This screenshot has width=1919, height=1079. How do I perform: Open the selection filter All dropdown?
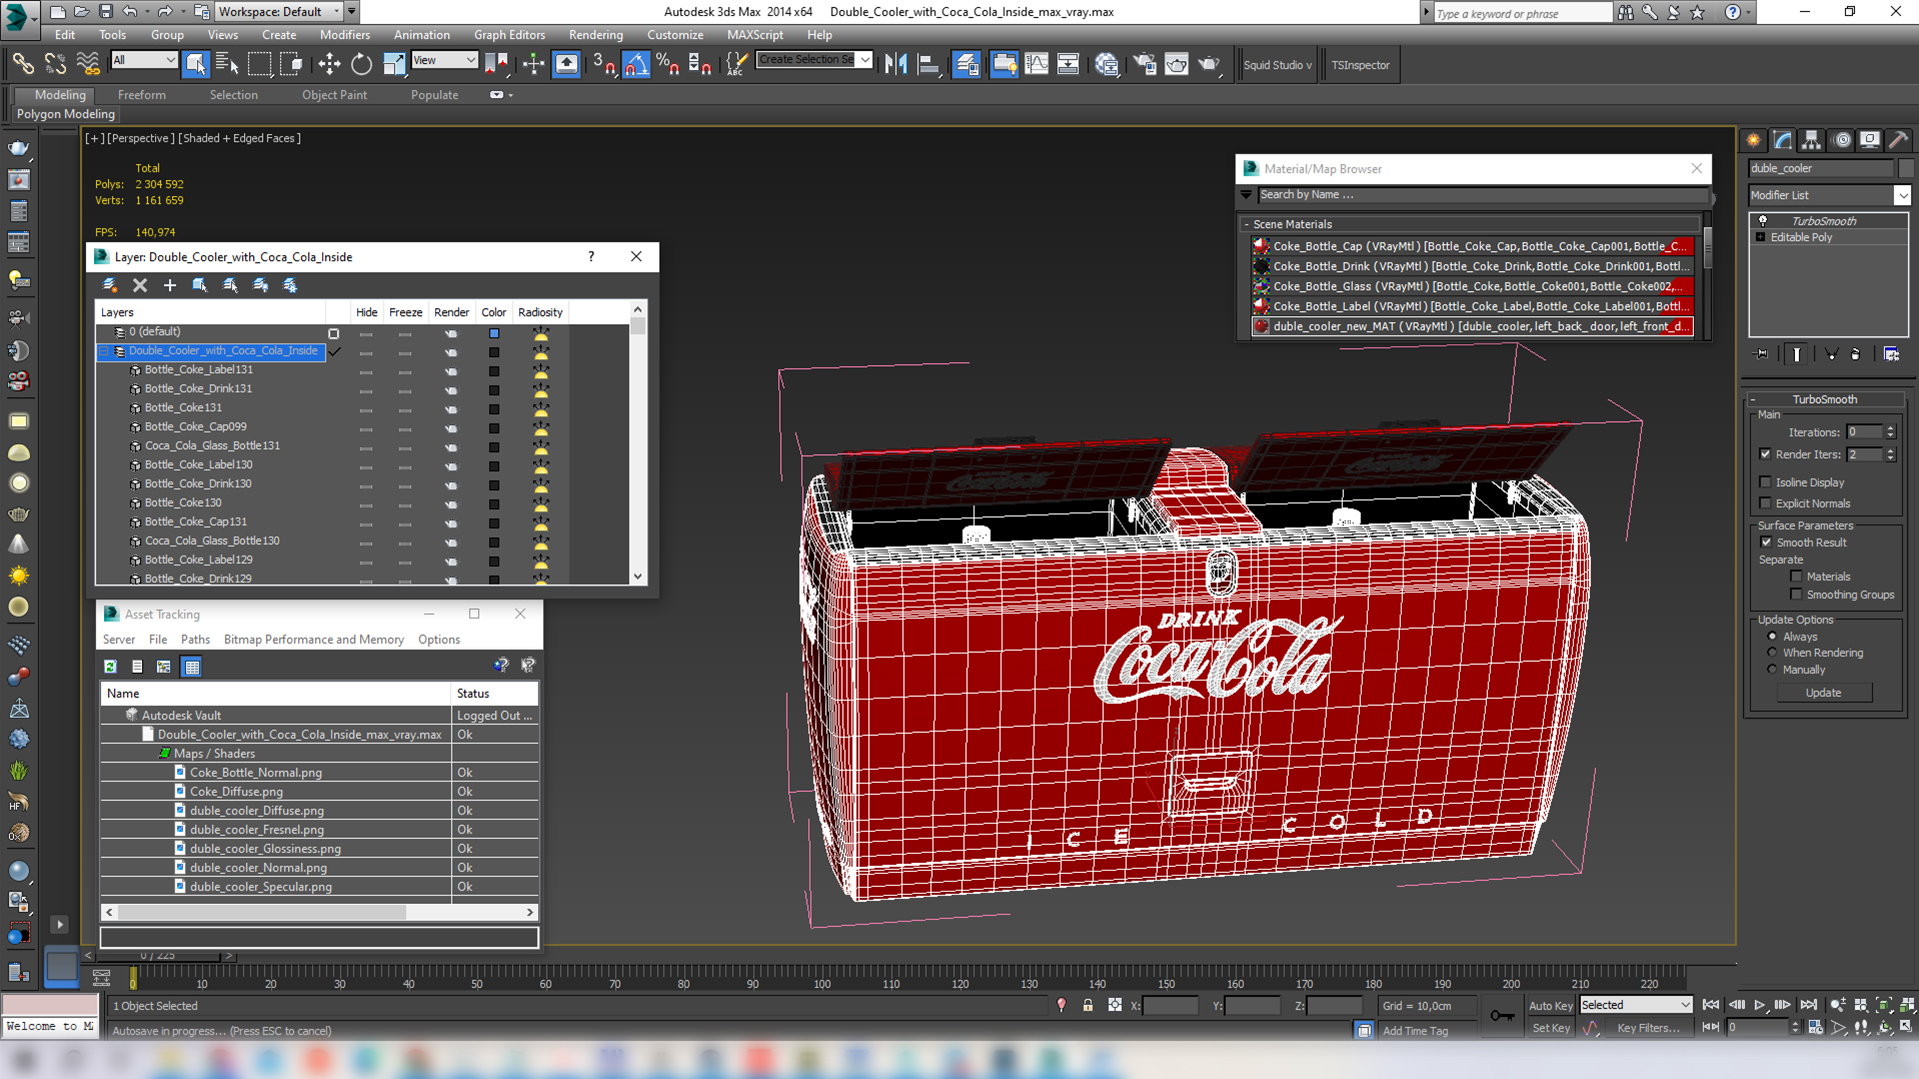144,60
